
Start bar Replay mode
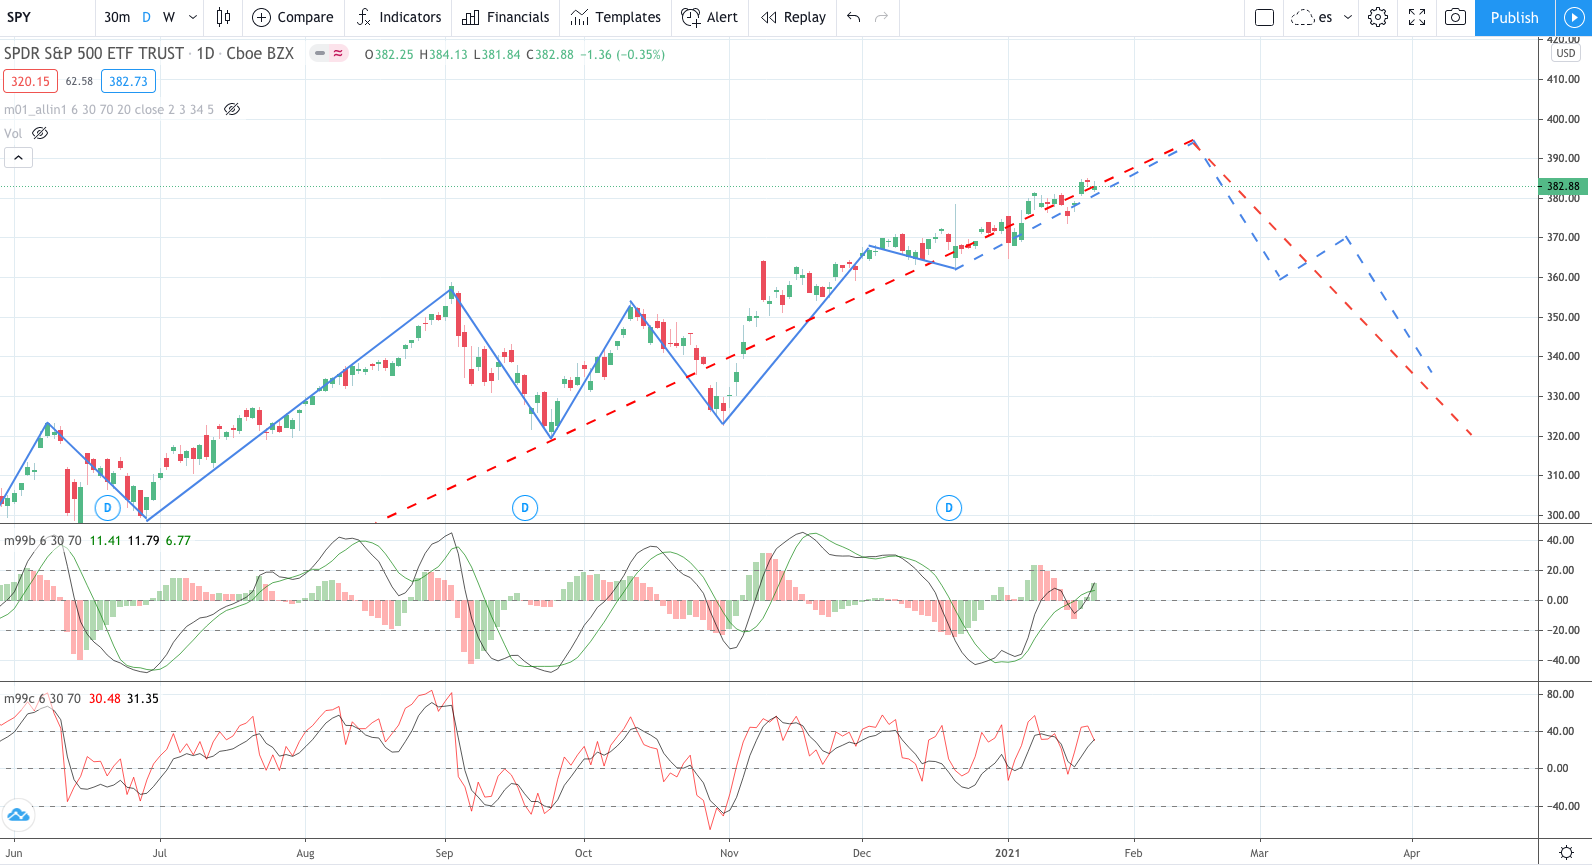pyautogui.click(x=793, y=17)
